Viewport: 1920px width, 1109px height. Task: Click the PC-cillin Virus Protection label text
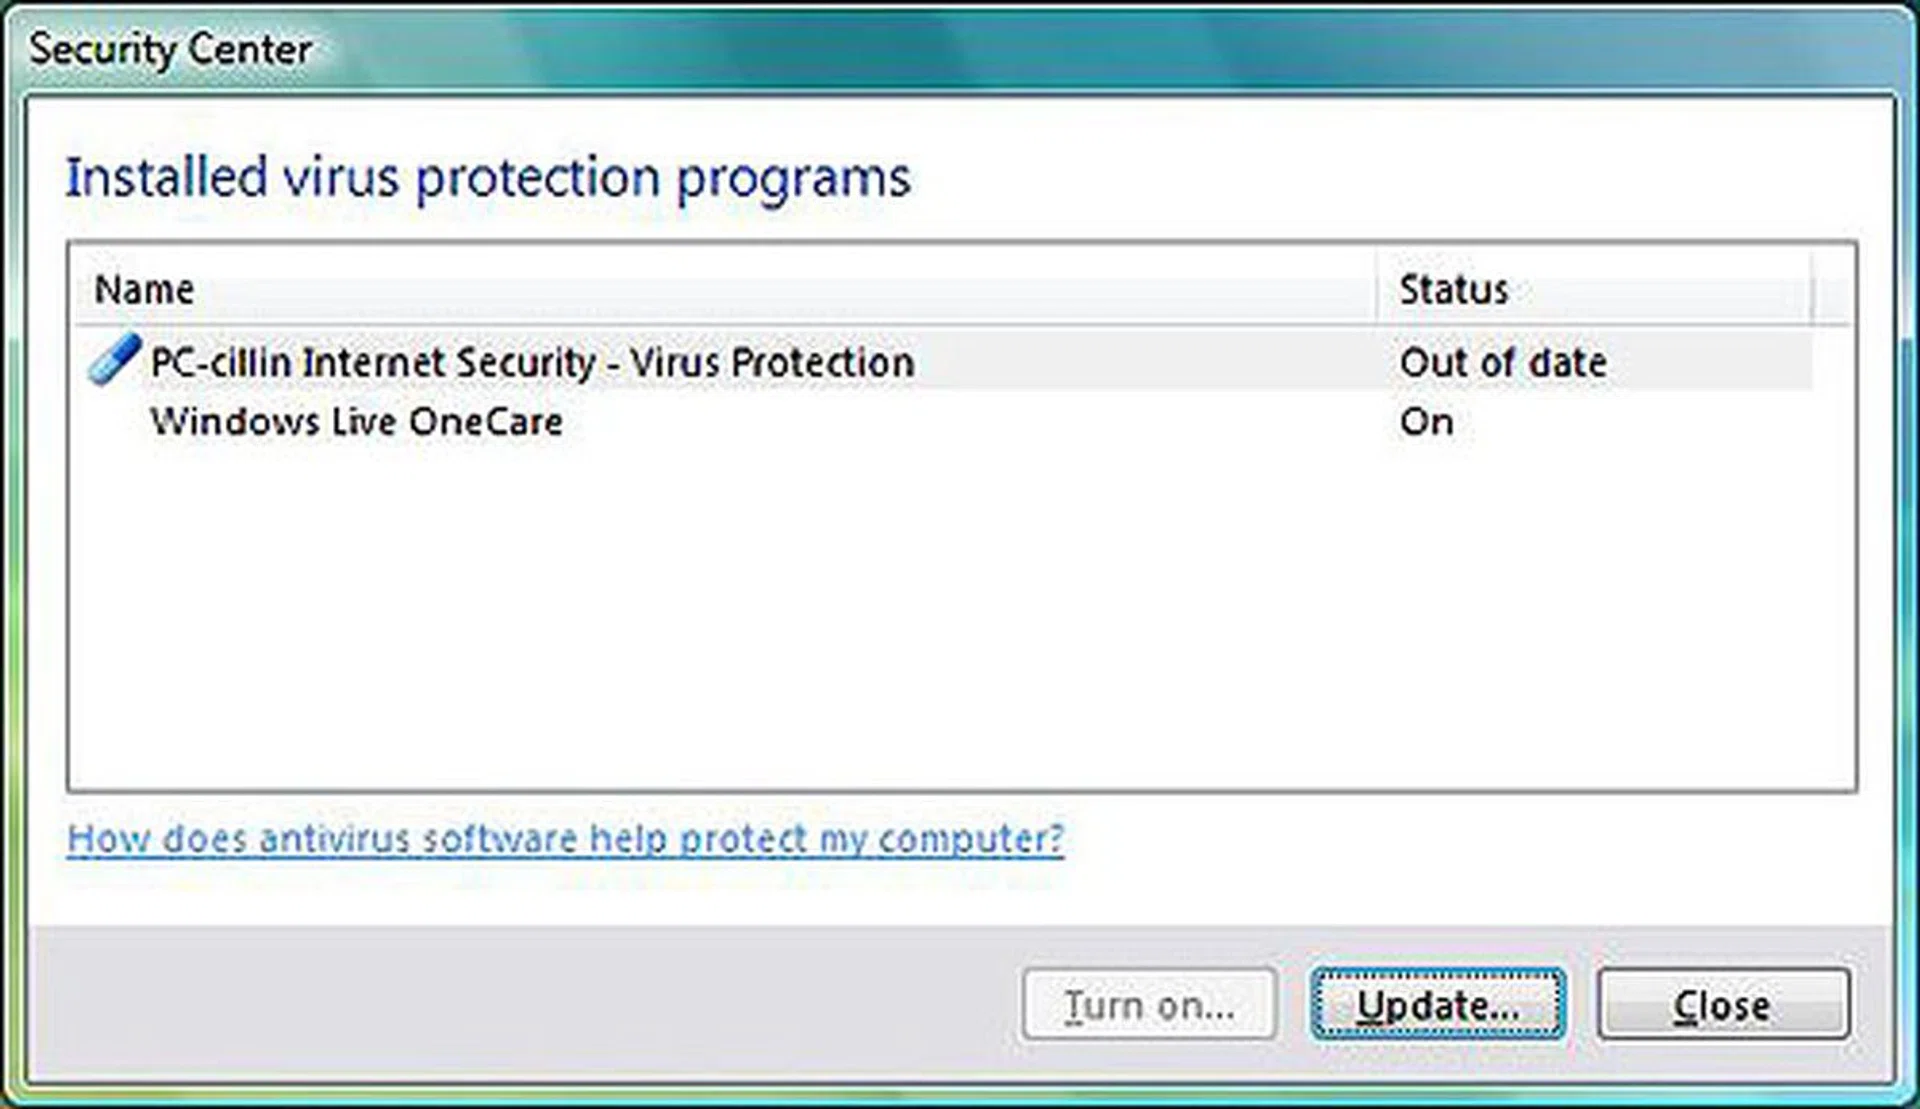click(x=530, y=362)
